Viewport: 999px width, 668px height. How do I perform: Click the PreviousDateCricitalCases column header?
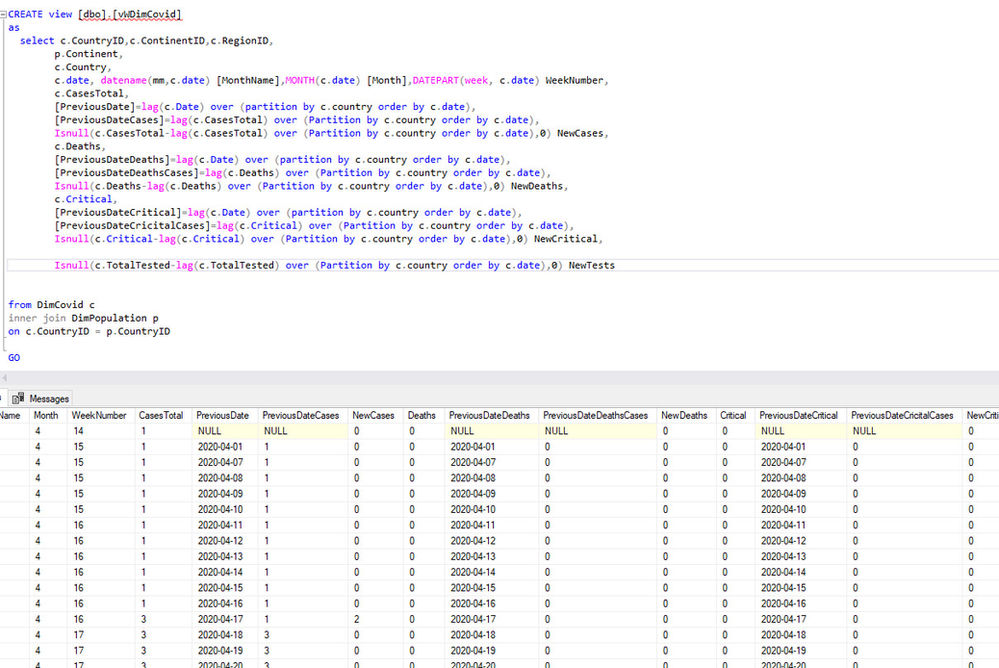pyautogui.click(x=902, y=415)
